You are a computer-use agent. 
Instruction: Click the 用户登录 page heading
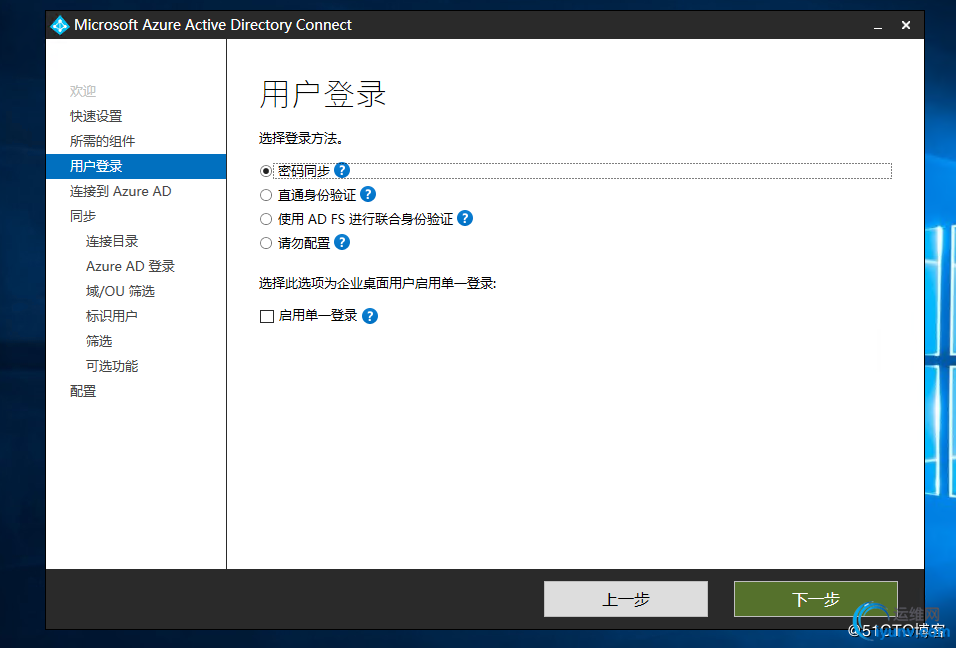(x=323, y=94)
